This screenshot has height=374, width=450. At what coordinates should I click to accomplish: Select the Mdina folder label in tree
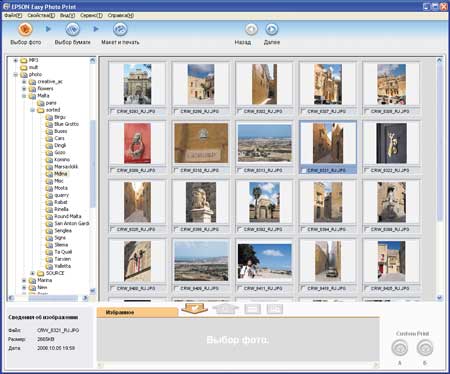61,174
